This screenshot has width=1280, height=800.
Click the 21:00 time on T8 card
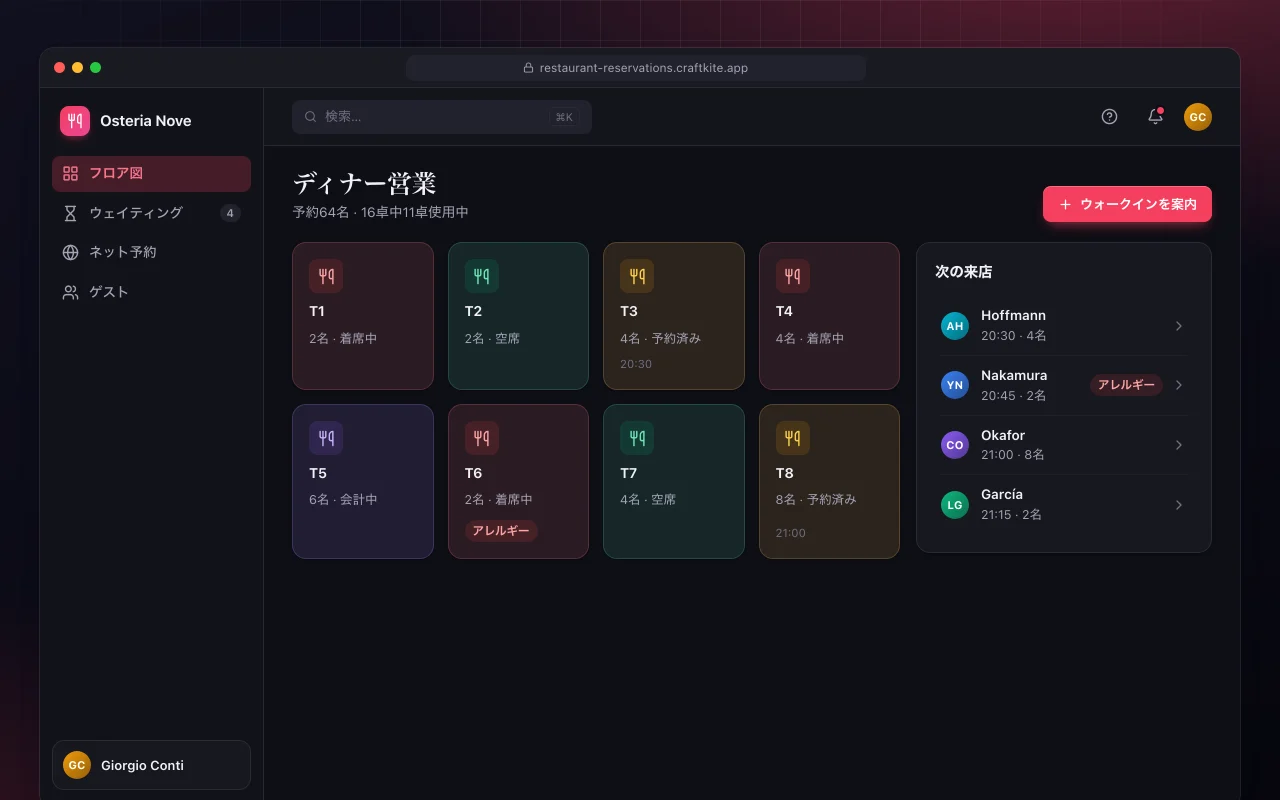[x=791, y=533]
